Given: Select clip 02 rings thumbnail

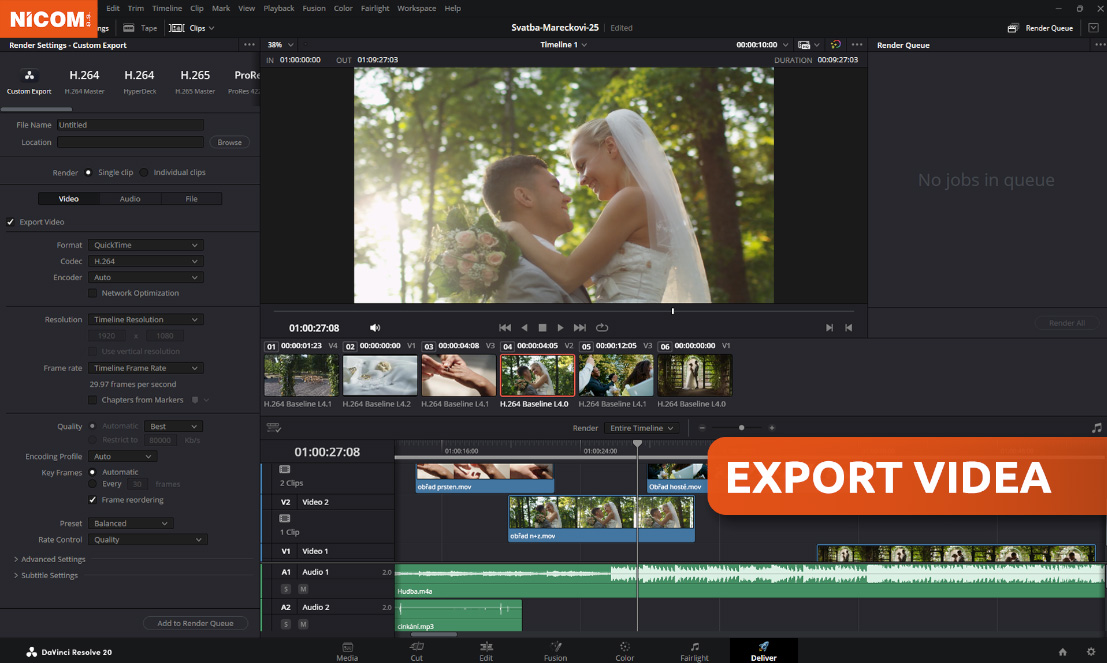Looking at the screenshot, I should pyautogui.click(x=380, y=375).
